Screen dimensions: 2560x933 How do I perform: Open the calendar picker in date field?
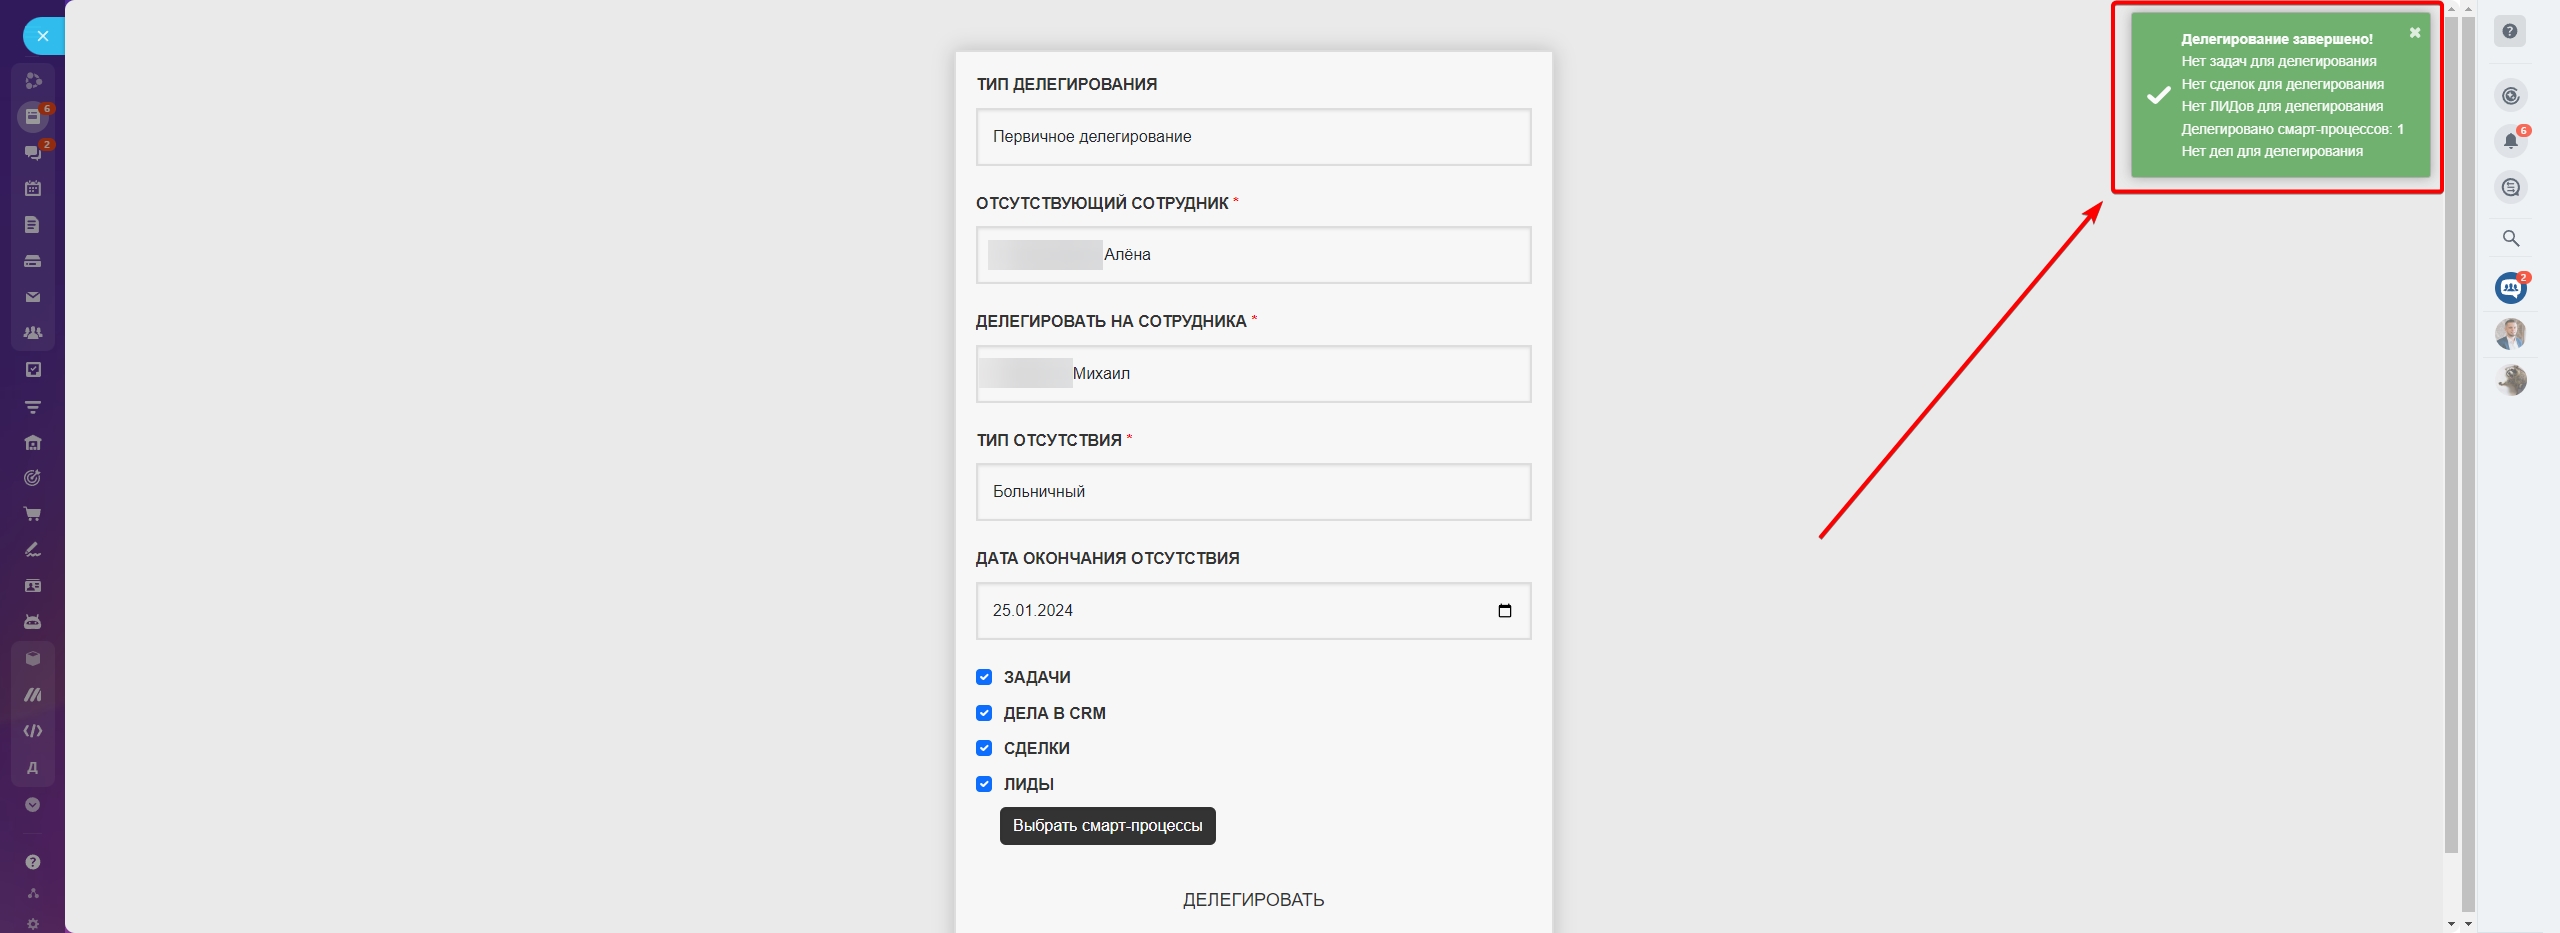coord(1504,611)
